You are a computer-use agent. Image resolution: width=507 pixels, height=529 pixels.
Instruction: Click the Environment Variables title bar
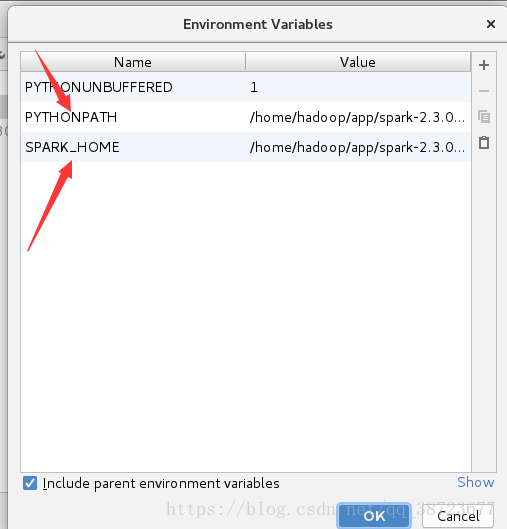(258, 24)
